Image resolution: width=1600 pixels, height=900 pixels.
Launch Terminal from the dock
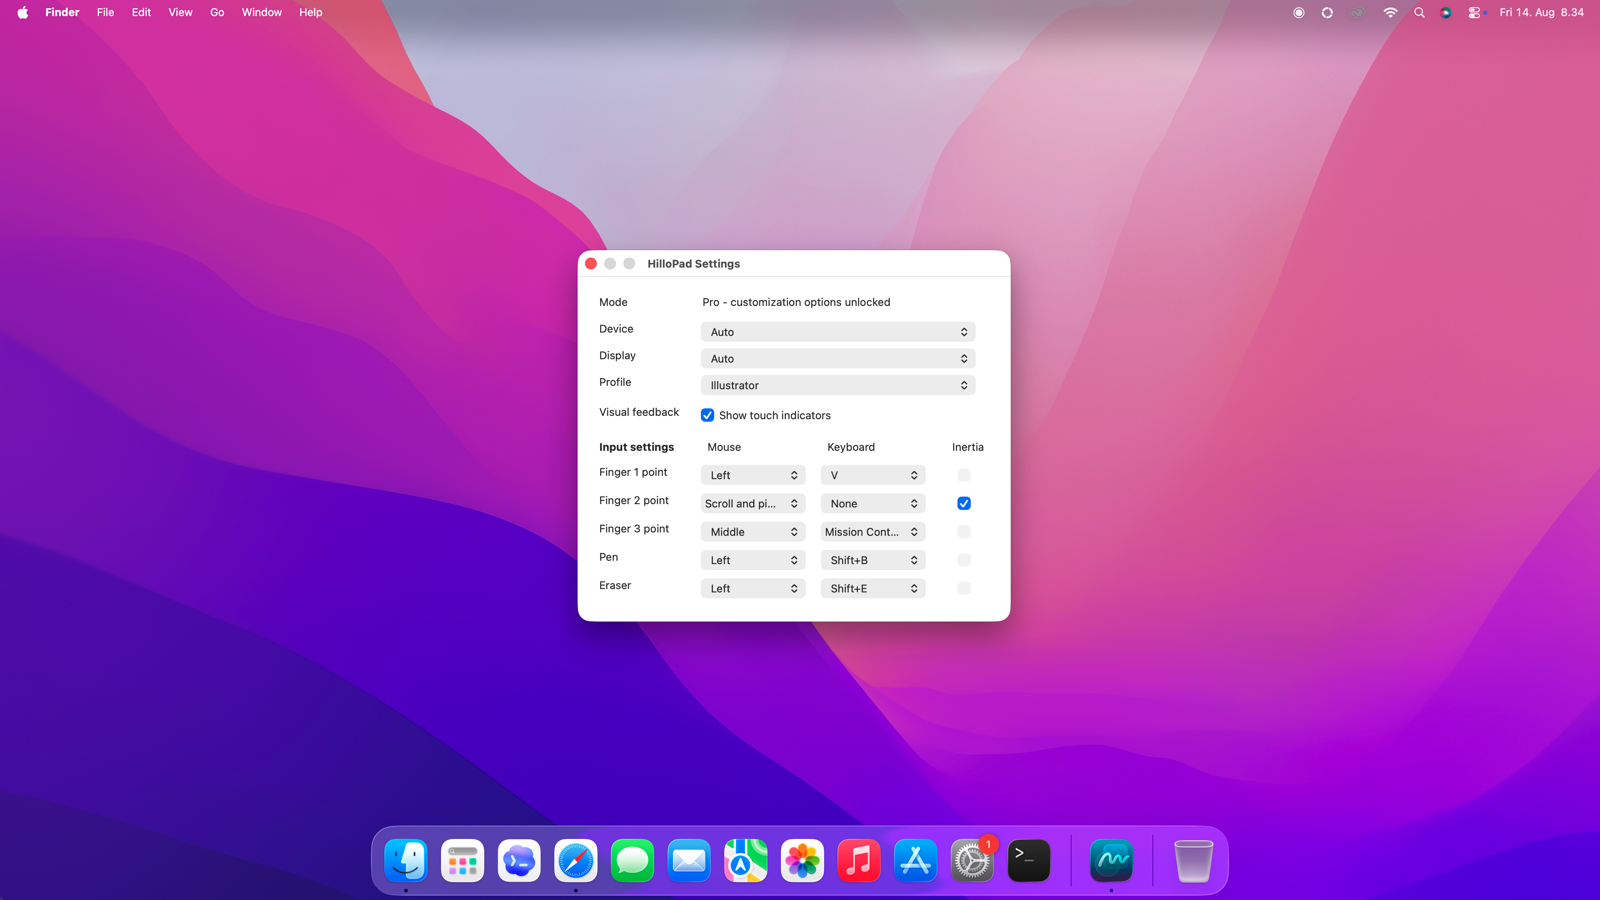1029,861
